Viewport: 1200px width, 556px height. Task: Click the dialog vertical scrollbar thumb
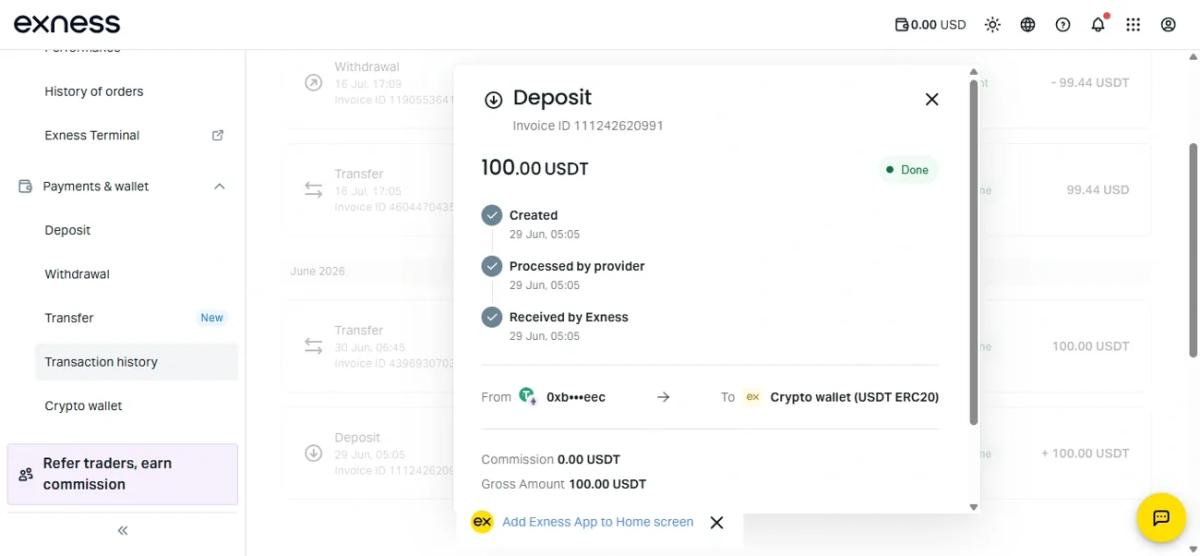(974, 252)
